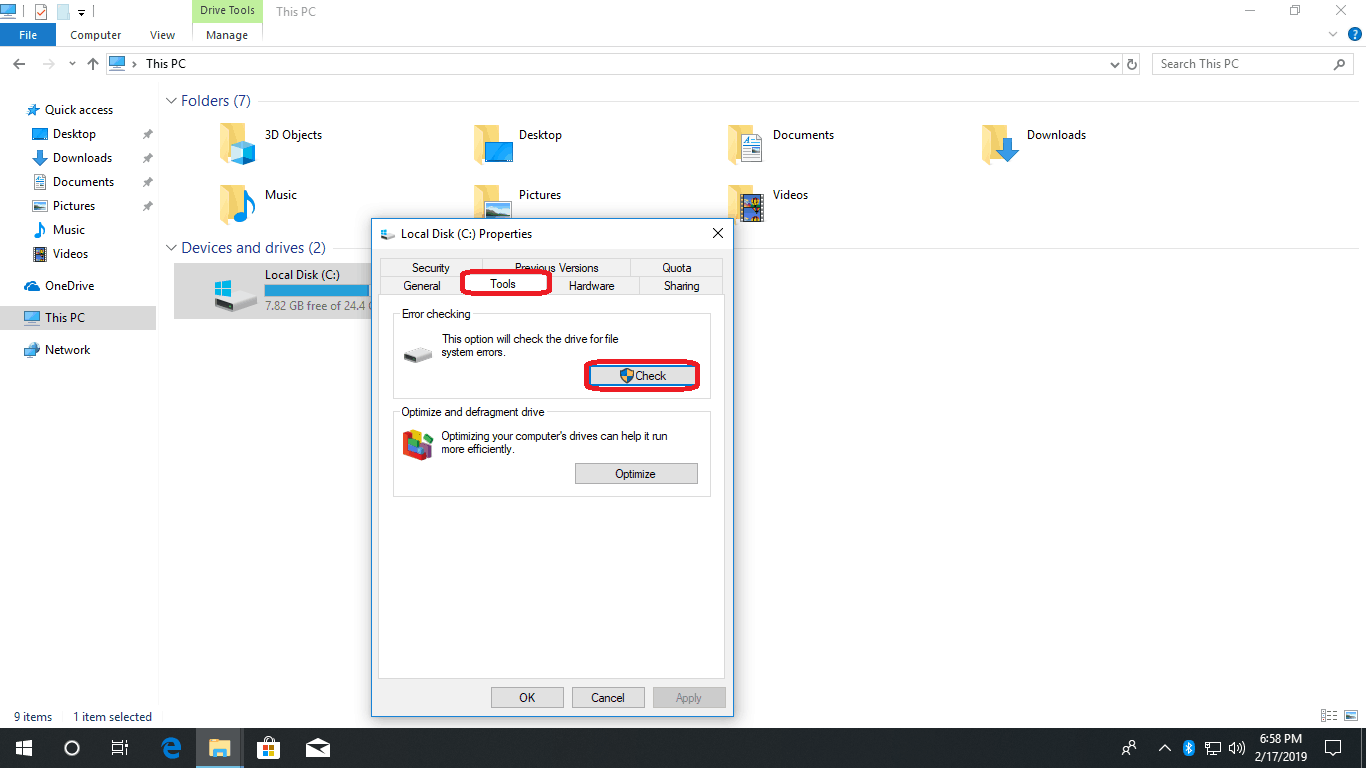This screenshot has height=768, width=1366.
Task: Switch to the Previous Versions tab
Action: click(x=557, y=268)
